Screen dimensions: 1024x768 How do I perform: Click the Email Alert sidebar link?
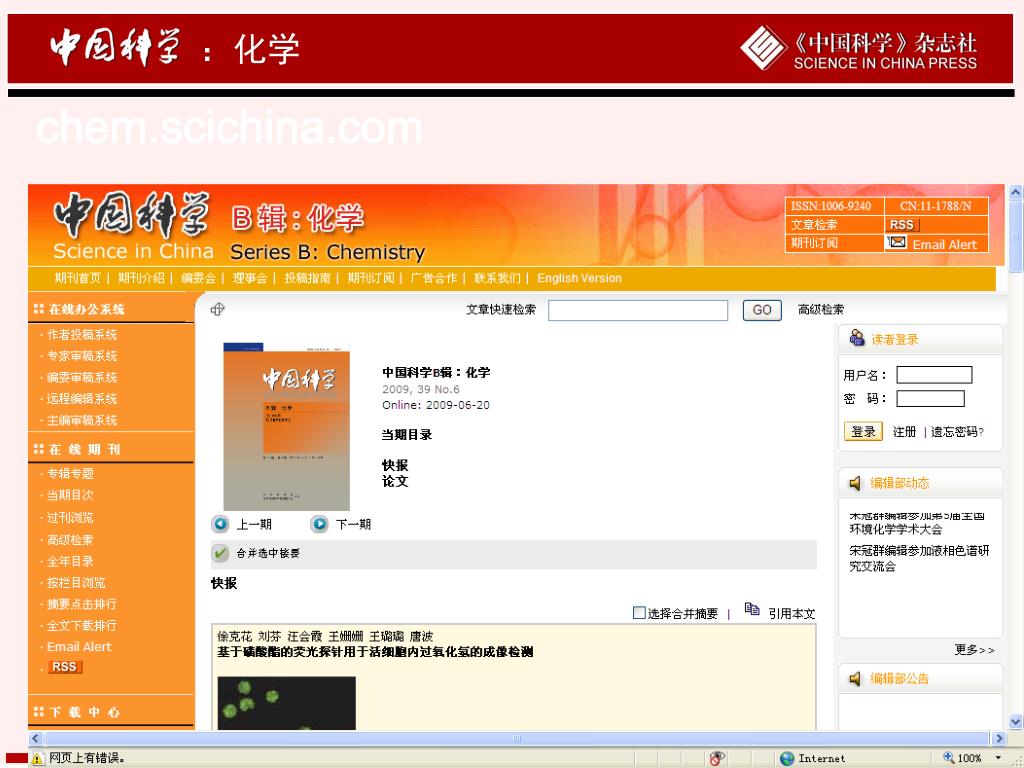(79, 647)
